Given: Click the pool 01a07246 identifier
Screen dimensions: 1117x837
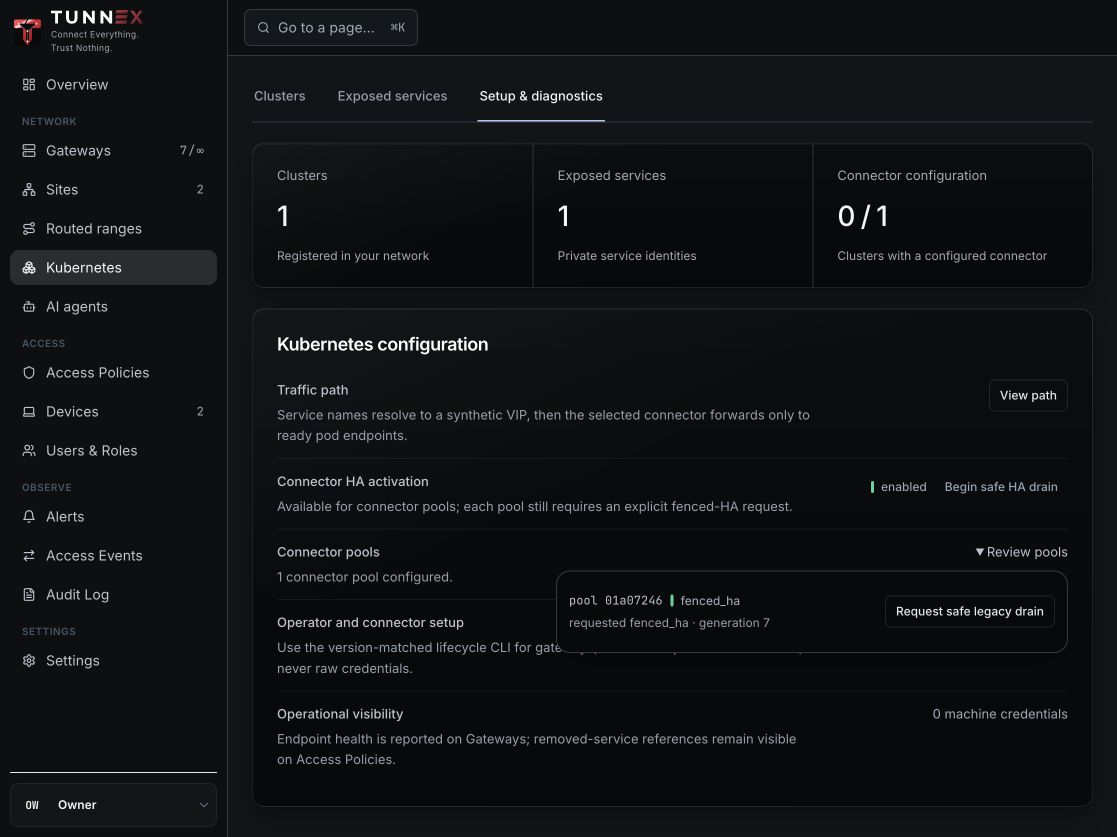Looking at the screenshot, I should [x=615, y=601].
